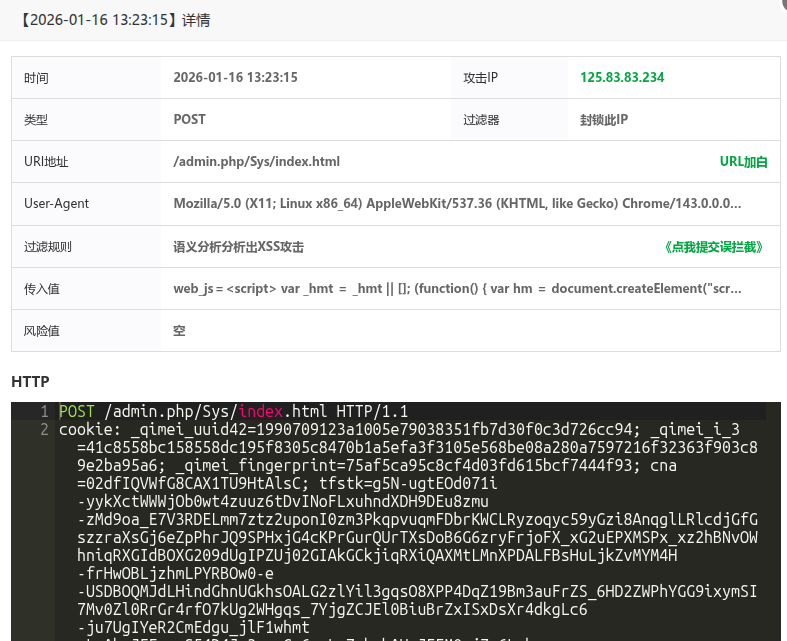The width and height of the screenshot is (787, 641).
Task: Click the 类型 label cell
Action: click(x=86, y=120)
